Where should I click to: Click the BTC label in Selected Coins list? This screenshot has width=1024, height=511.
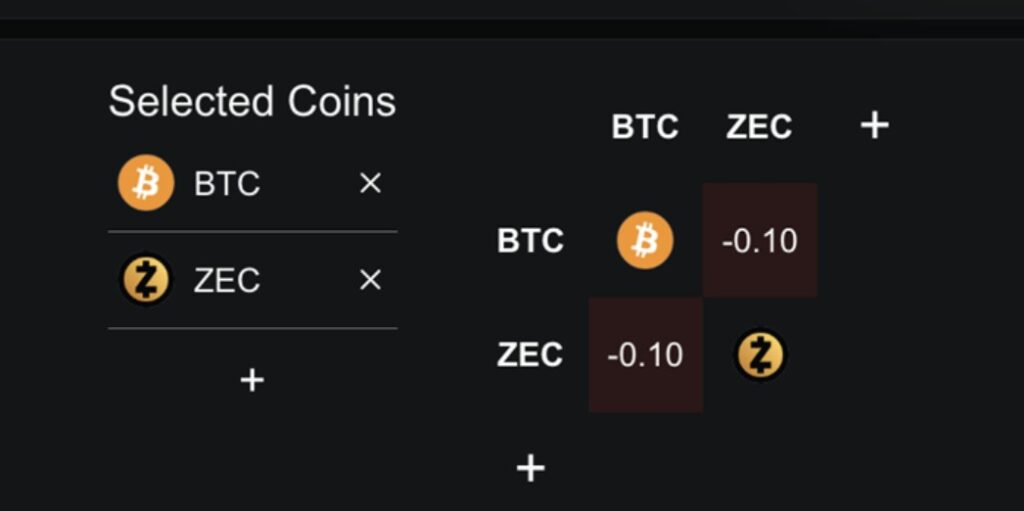(x=227, y=184)
